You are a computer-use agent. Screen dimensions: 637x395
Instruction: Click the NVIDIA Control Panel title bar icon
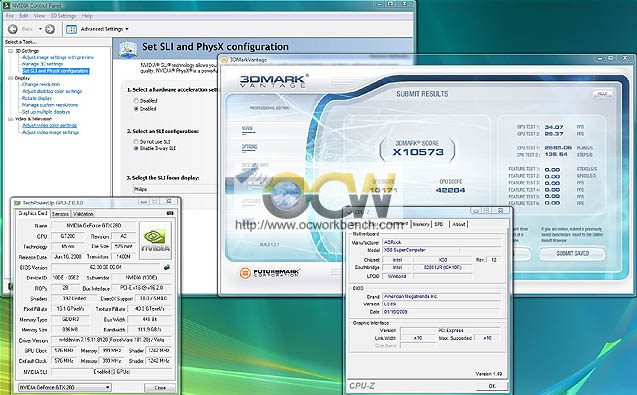tap(6, 6)
